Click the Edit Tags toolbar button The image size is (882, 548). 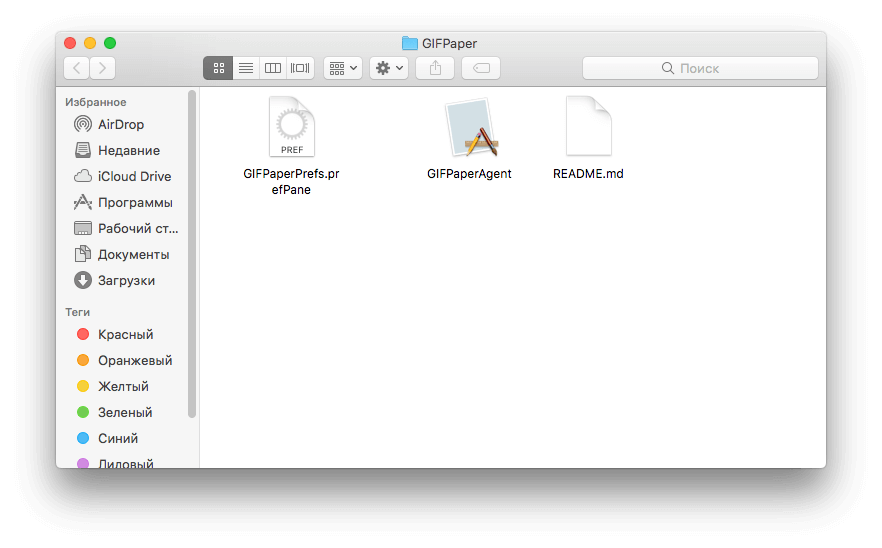click(481, 68)
